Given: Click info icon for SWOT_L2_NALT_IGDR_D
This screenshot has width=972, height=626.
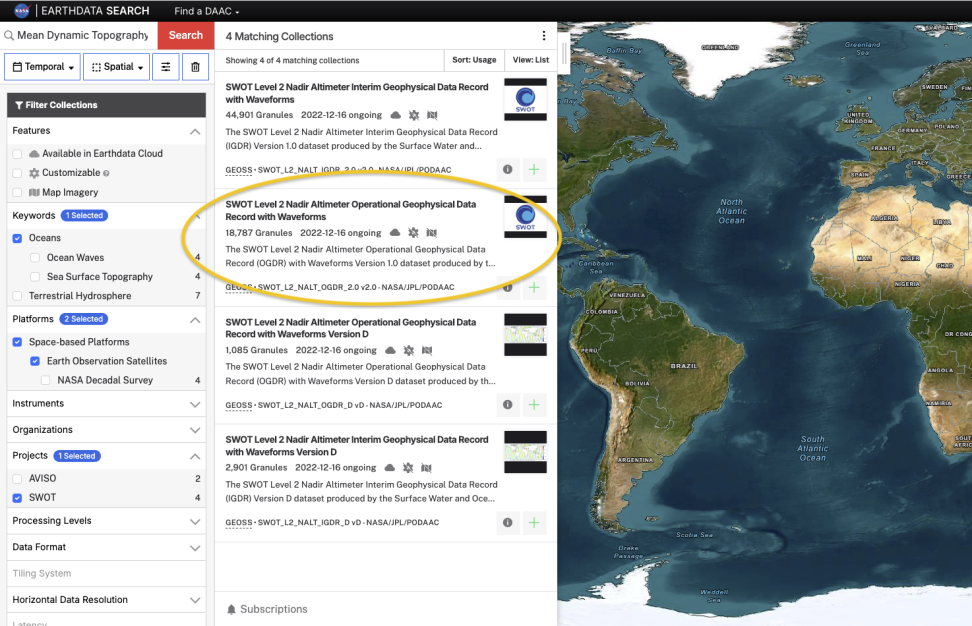Looking at the screenshot, I should (508, 522).
